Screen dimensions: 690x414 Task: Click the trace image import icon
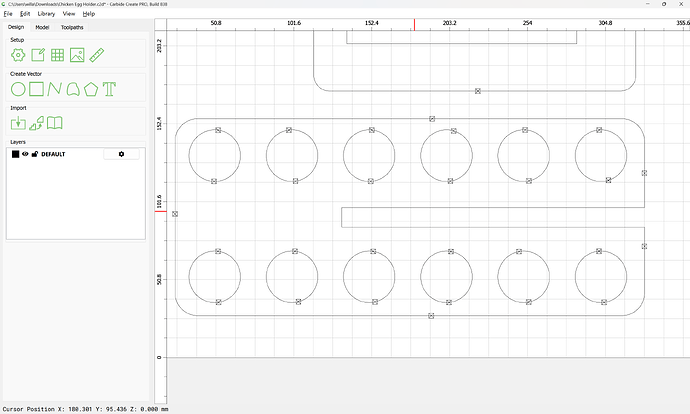coord(36,123)
